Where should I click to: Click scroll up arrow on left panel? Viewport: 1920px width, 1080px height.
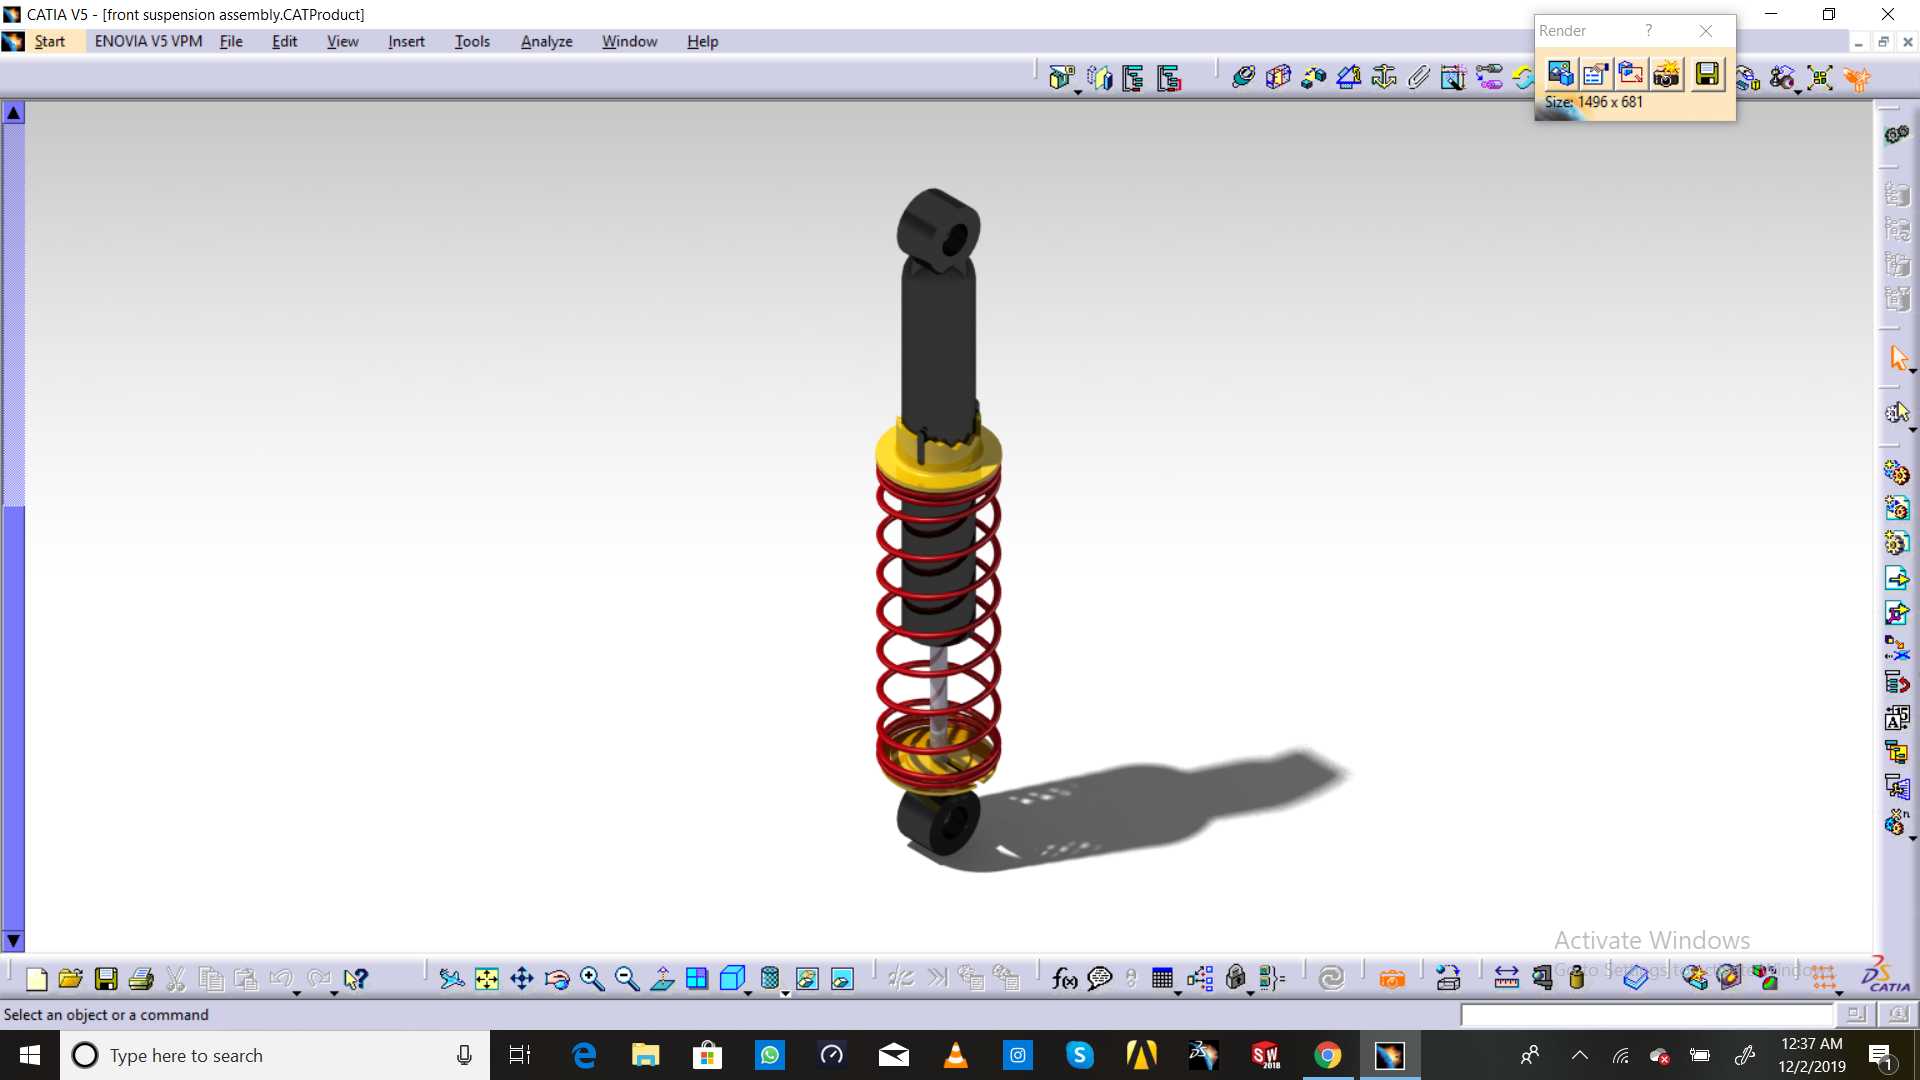click(13, 113)
